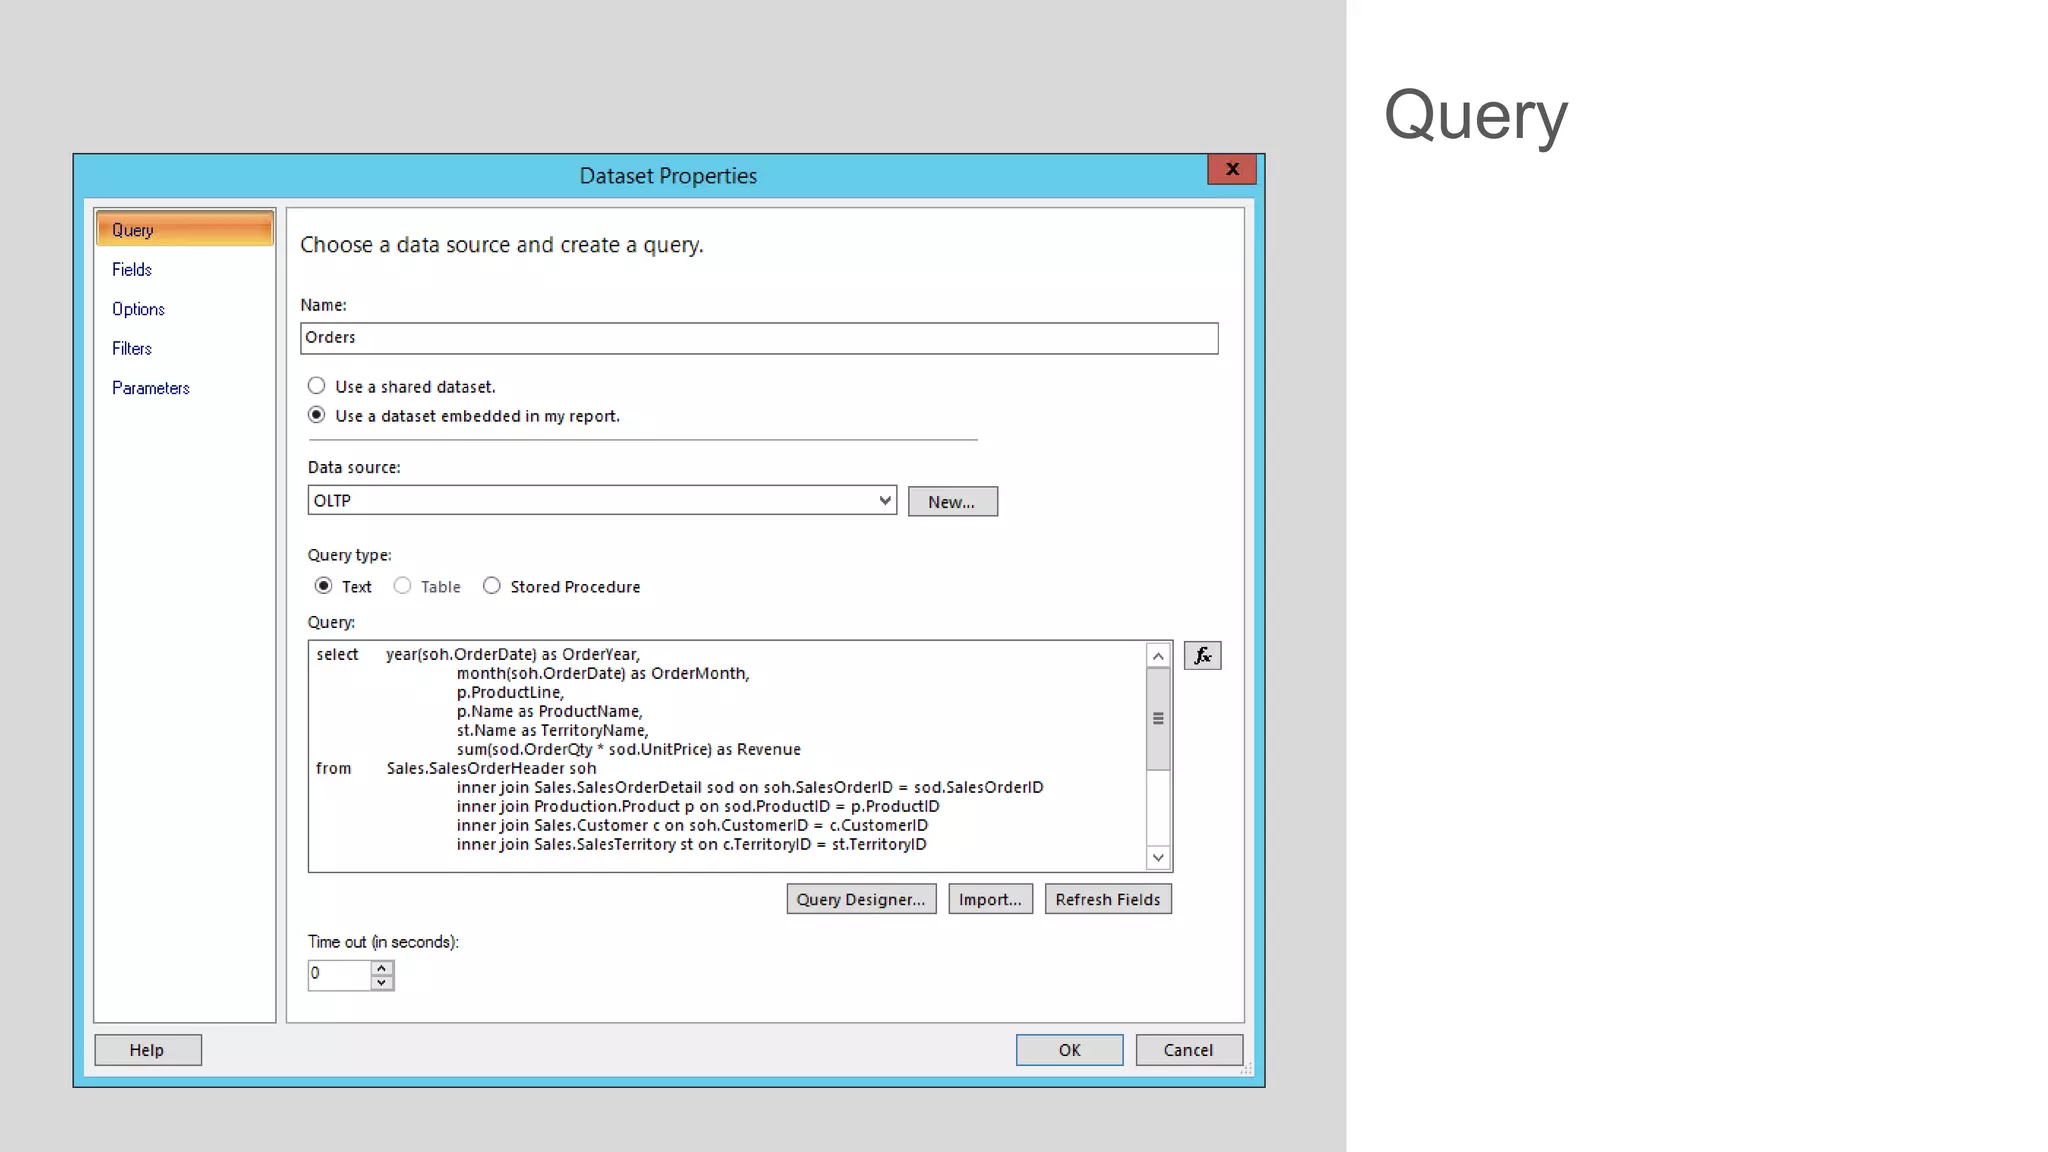Click the Refresh Fields button
Viewport: 2048px width, 1152px height.
1108,899
